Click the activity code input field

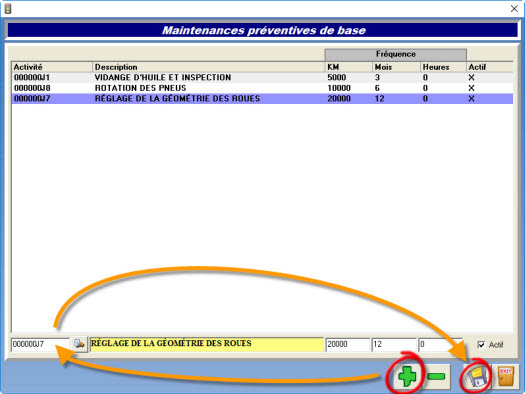coord(40,344)
